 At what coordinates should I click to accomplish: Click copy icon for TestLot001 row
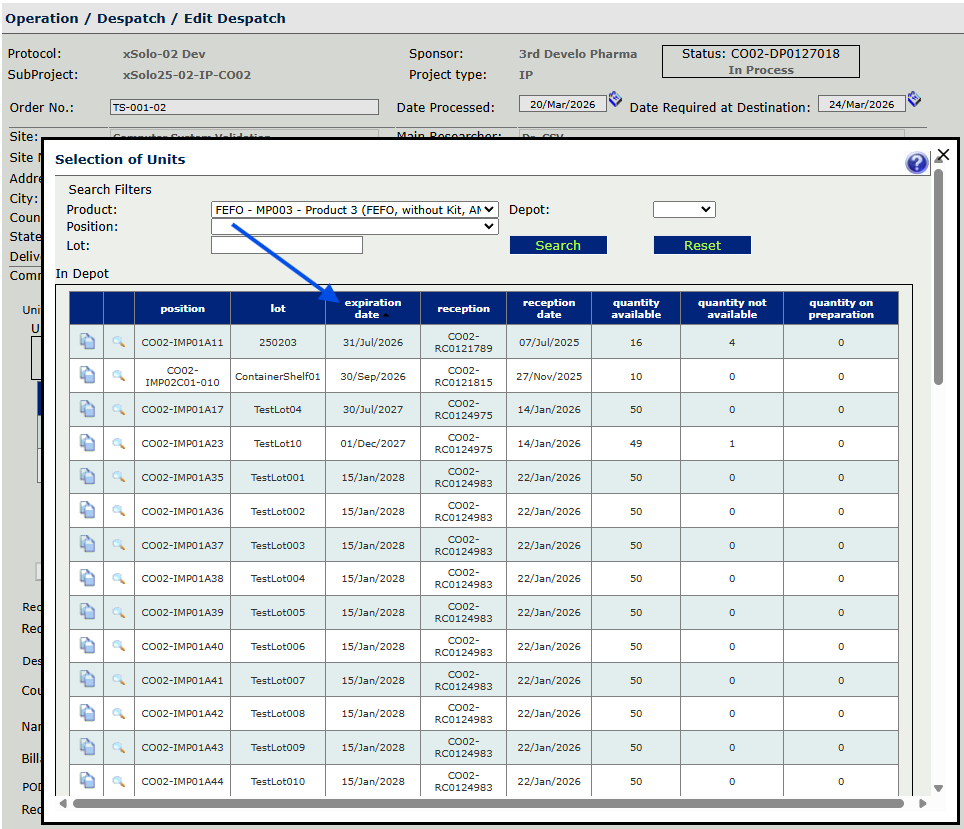[87, 477]
